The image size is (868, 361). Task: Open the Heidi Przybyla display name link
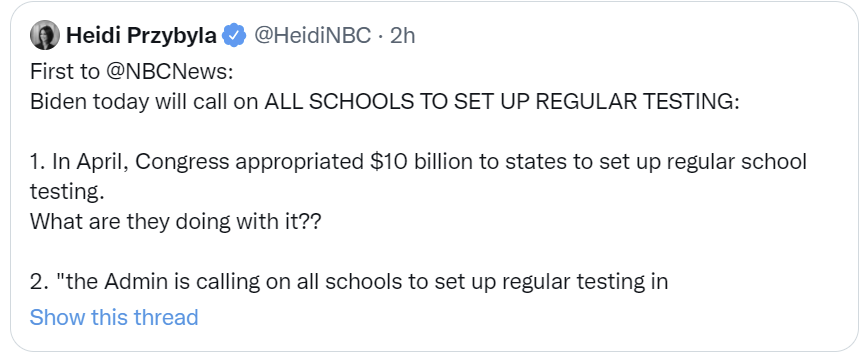[x=142, y=35]
